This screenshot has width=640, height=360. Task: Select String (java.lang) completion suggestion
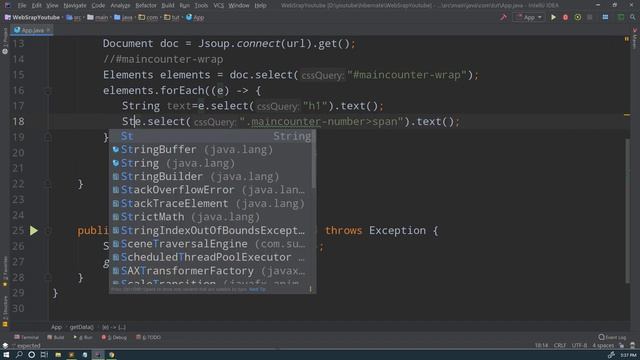pos(212,163)
